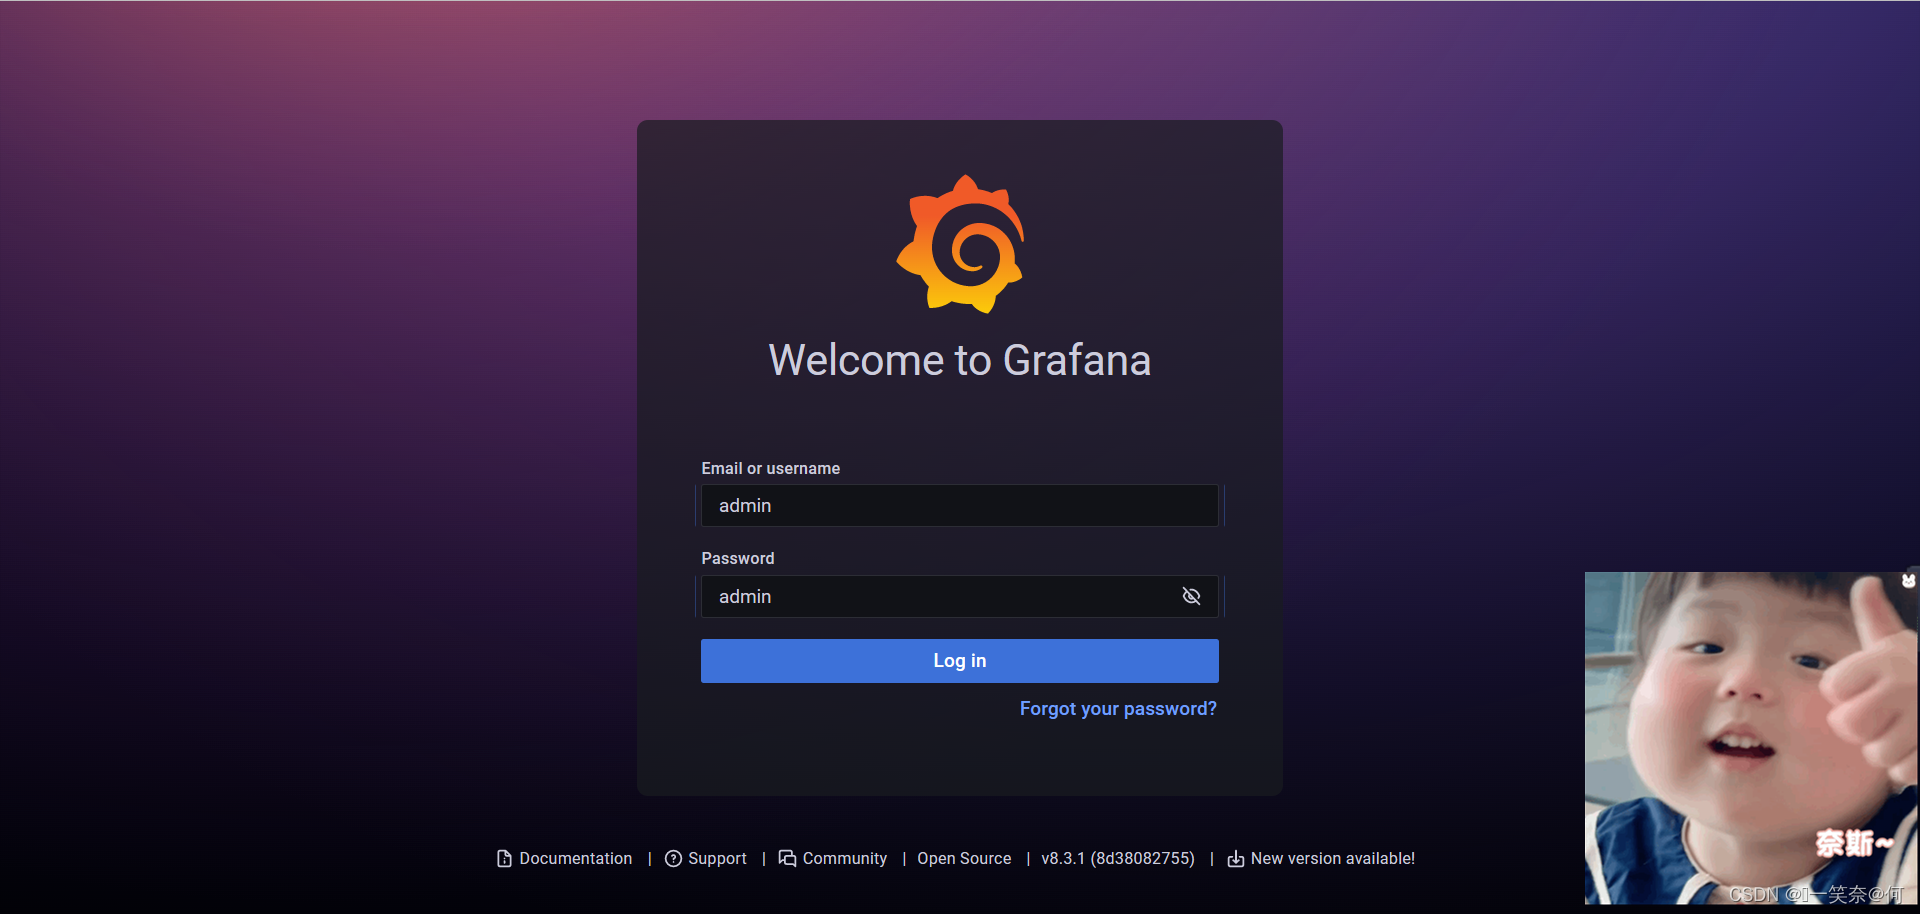
Task: Click the Support question mark icon
Action: point(673,859)
